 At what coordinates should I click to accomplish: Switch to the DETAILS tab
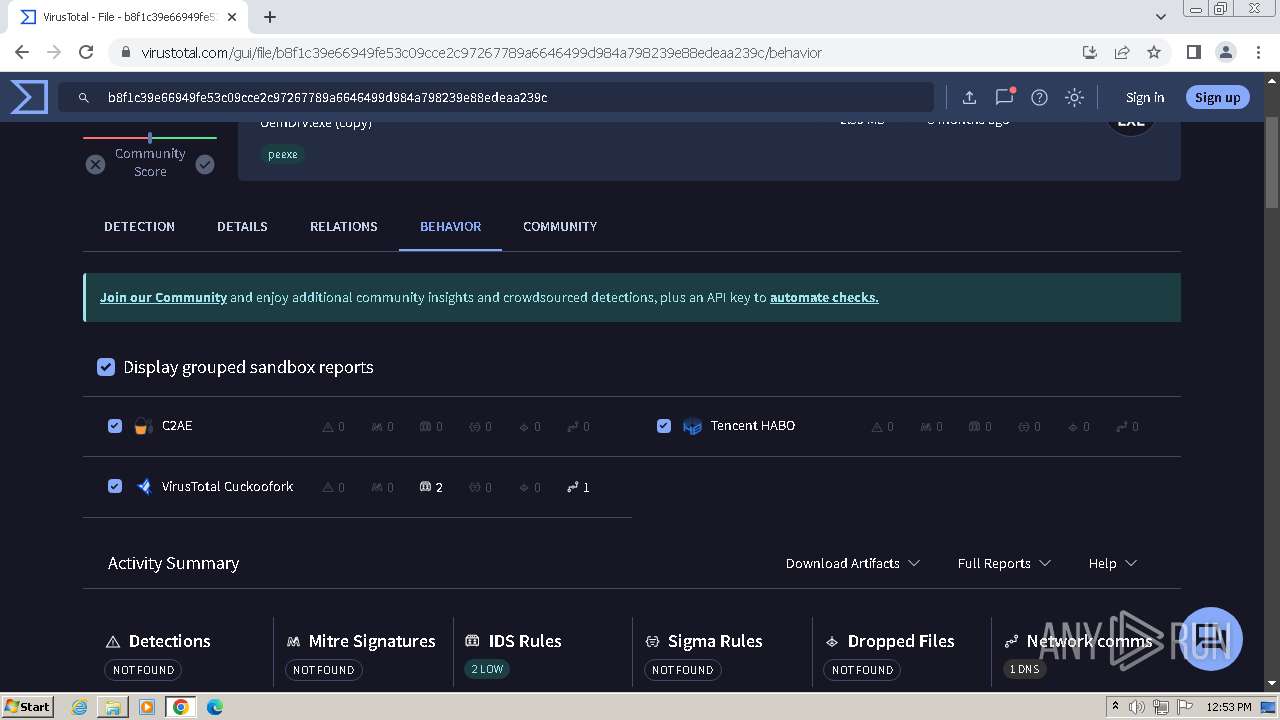242,226
